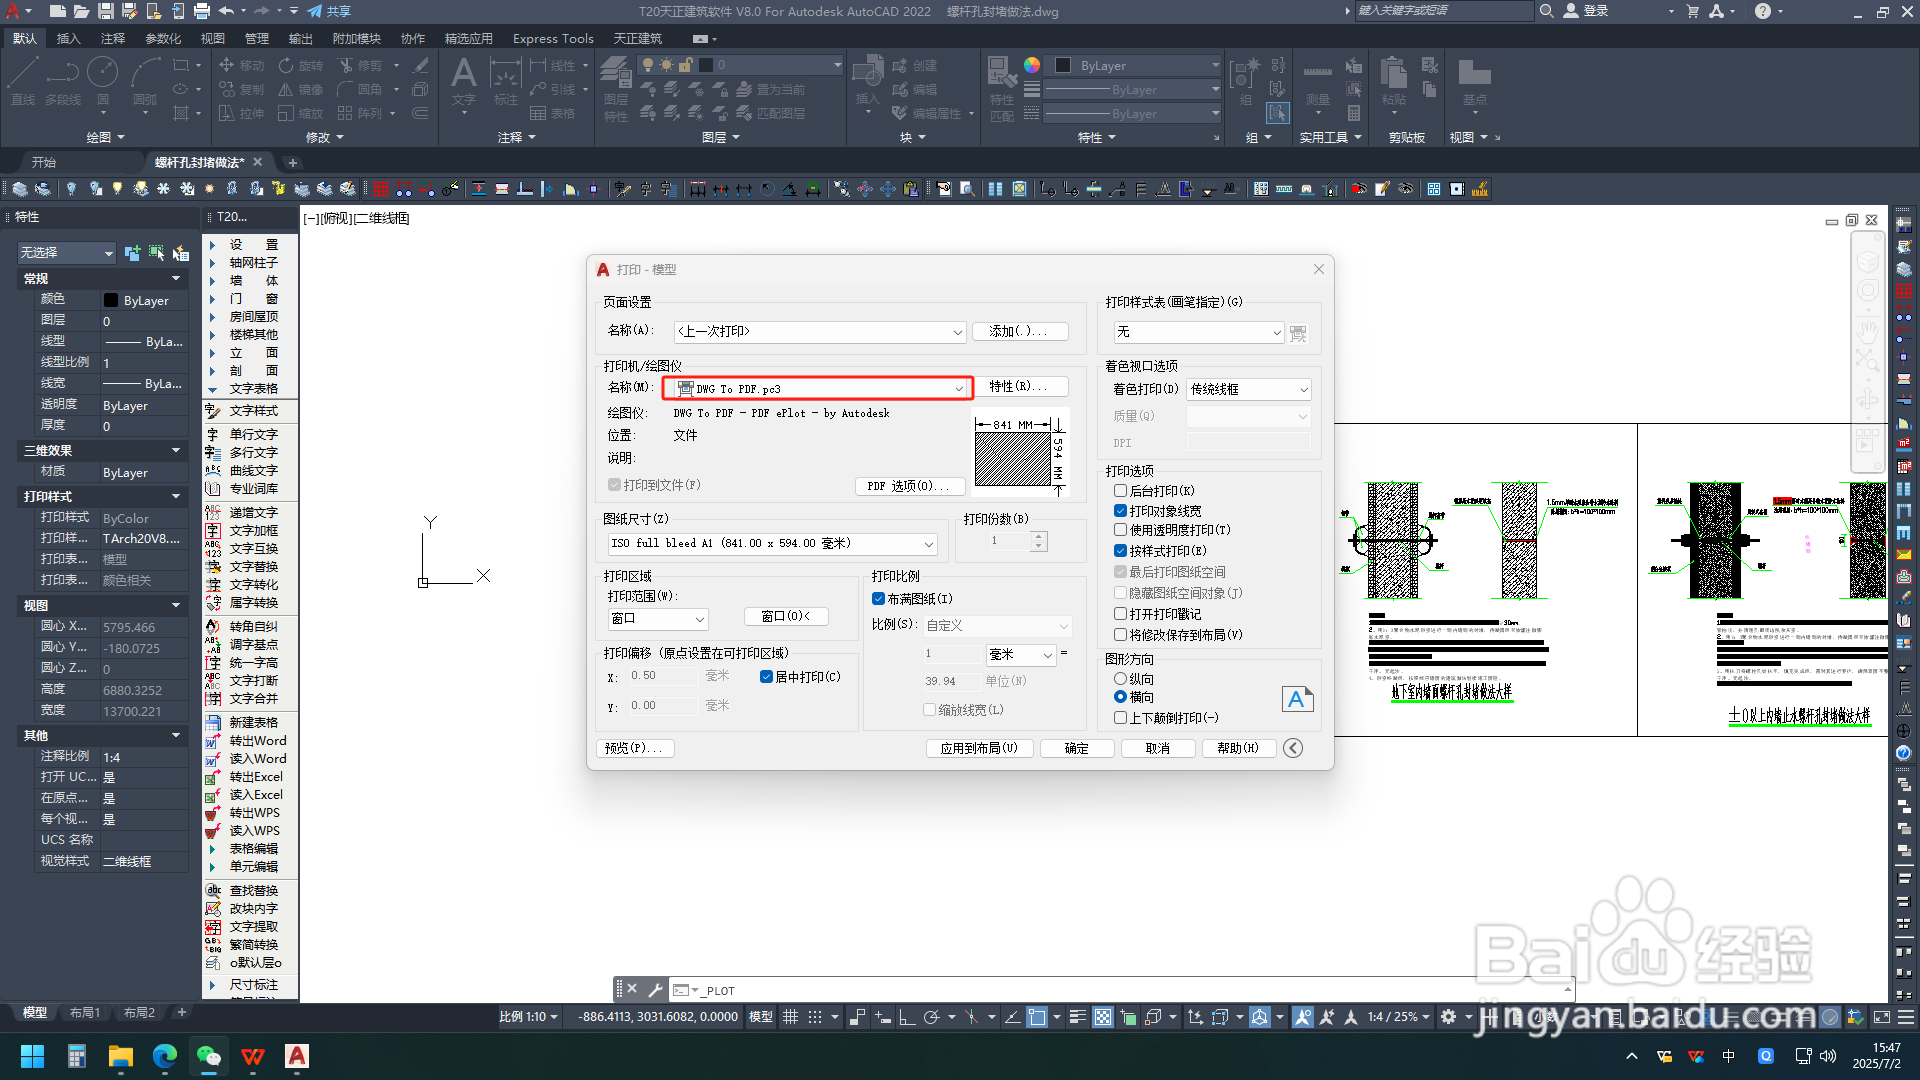
Task: Open the 毫米 unit dropdown
Action: (1020, 655)
